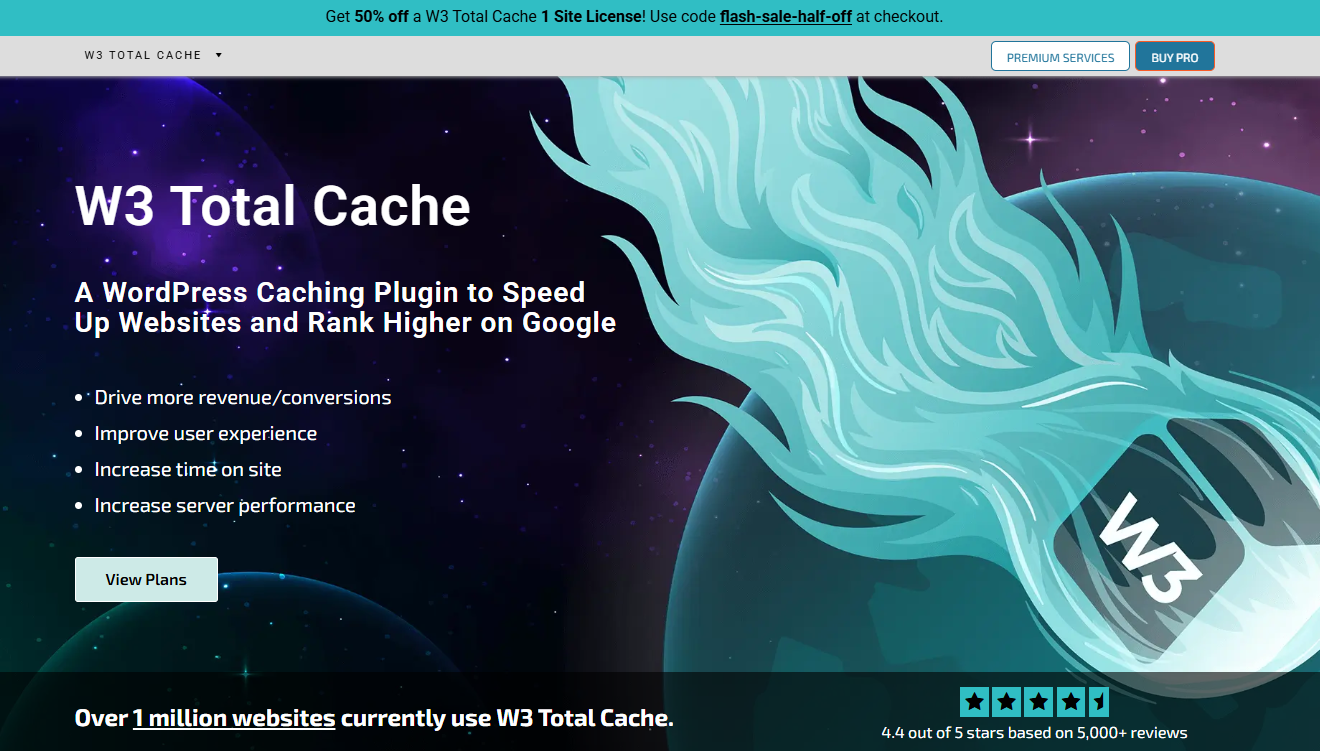Click 'Drive more revenue/conversions' bullet
1320x751 pixels.
(x=243, y=397)
